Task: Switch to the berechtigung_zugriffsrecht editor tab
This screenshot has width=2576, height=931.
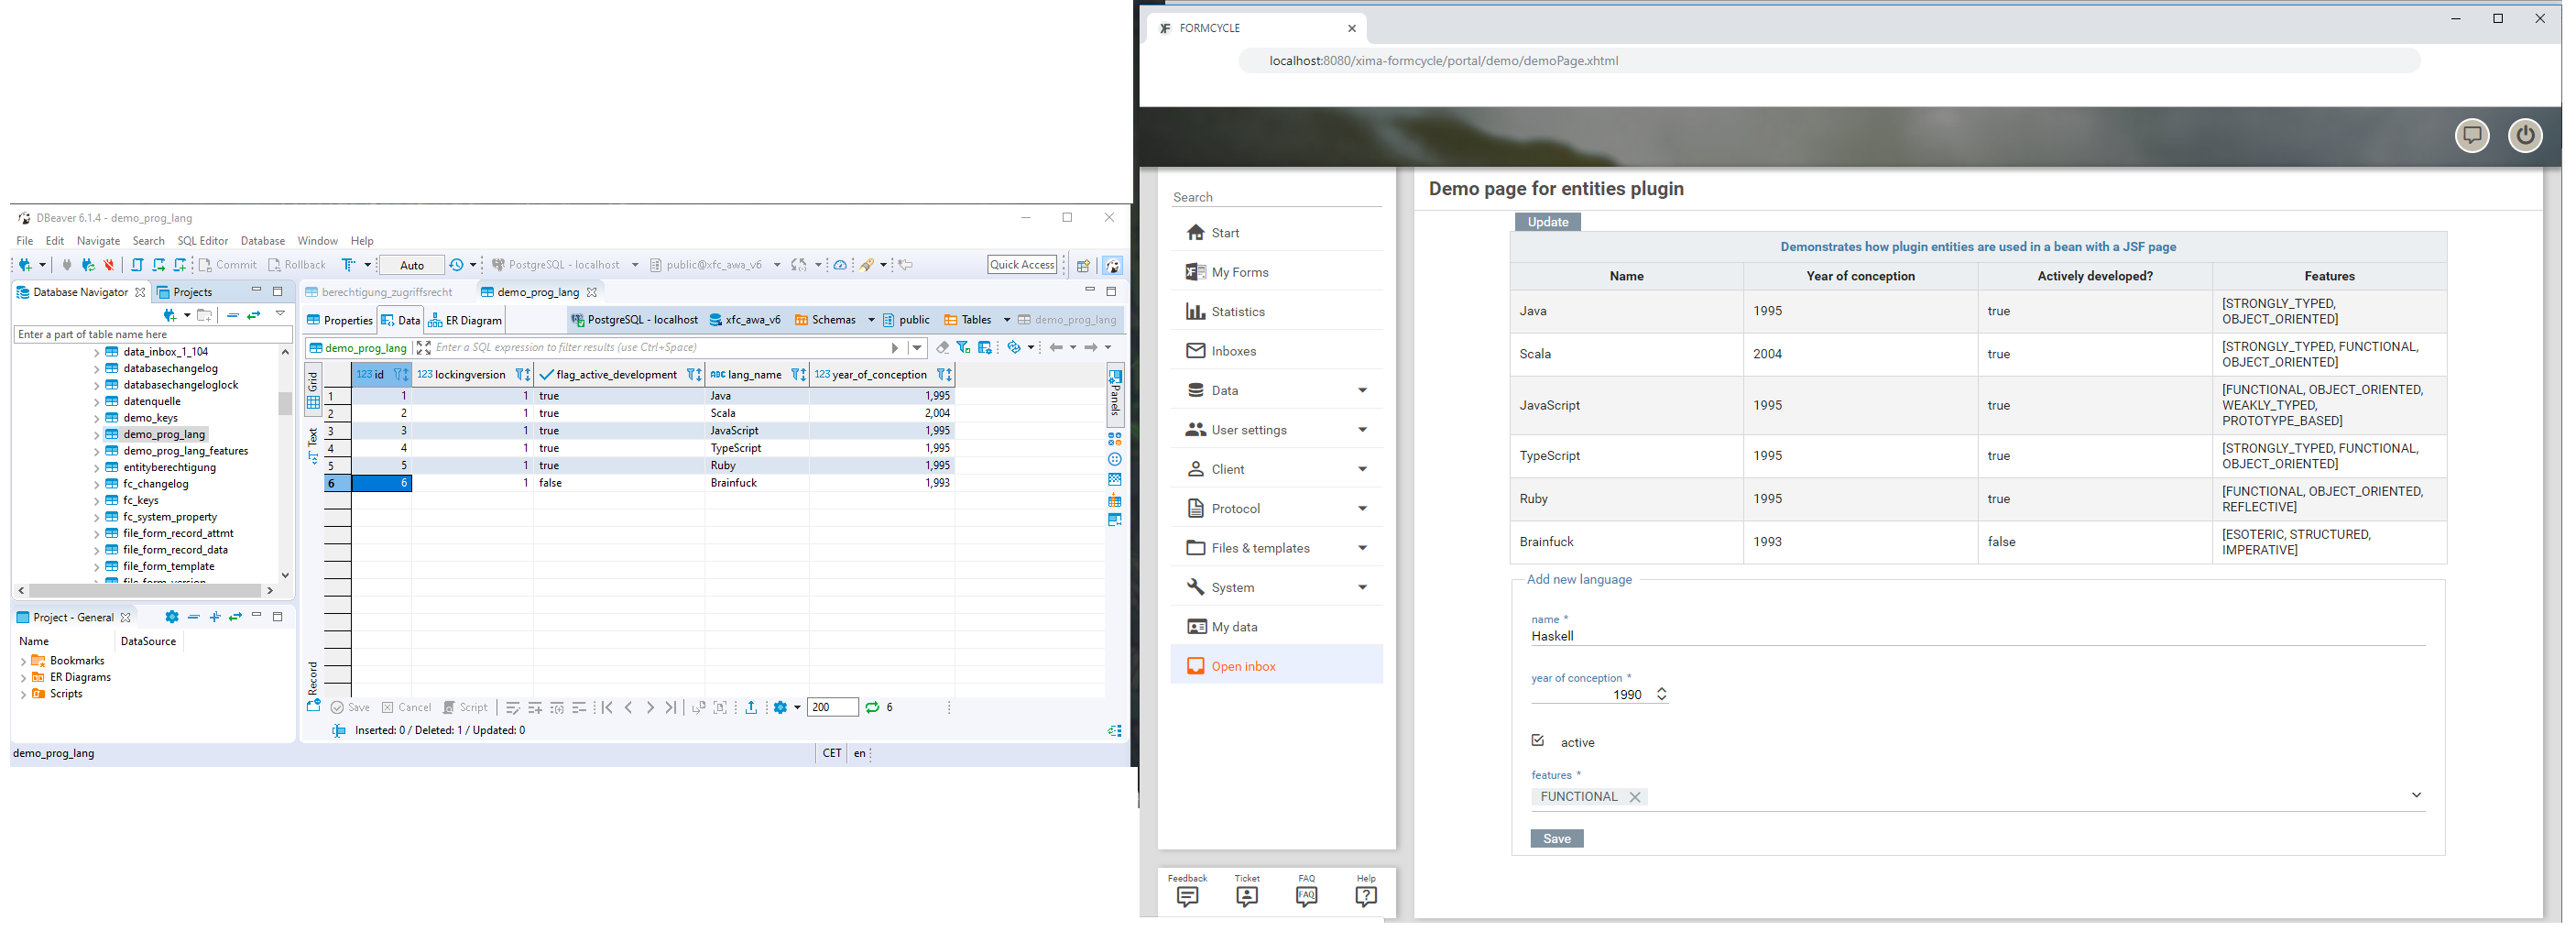Action: (379, 292)
